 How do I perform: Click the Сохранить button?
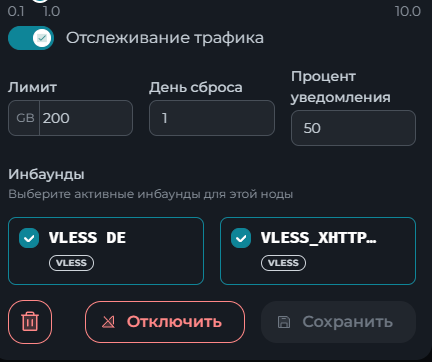[338, 322]
